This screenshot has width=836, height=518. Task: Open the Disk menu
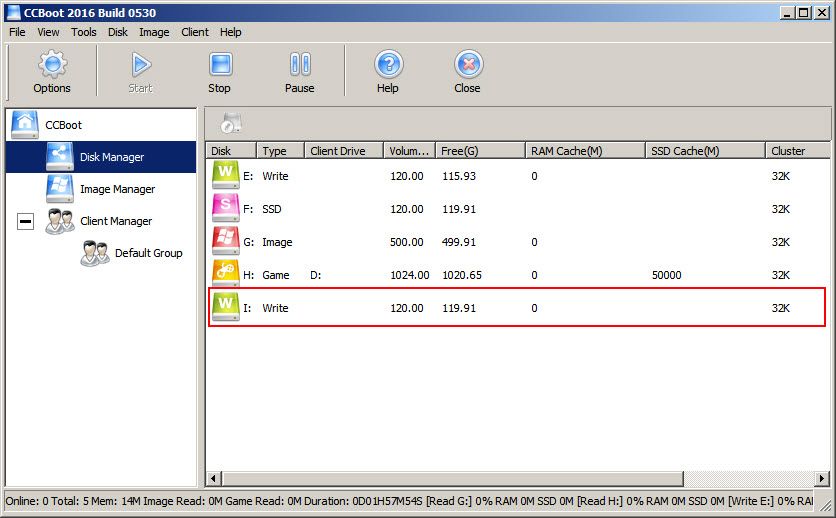point(118,32)
